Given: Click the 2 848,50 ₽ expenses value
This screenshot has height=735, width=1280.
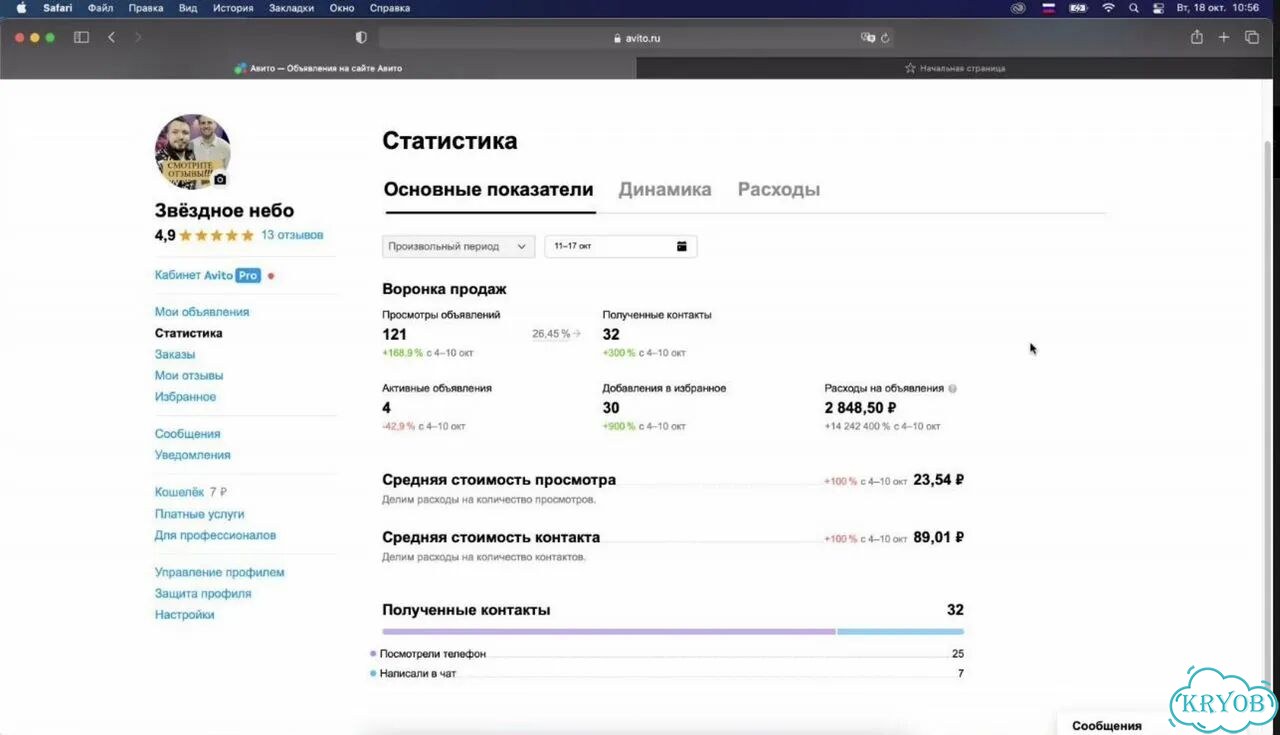Looking at the screenshot, I should (x=860, y=408).
